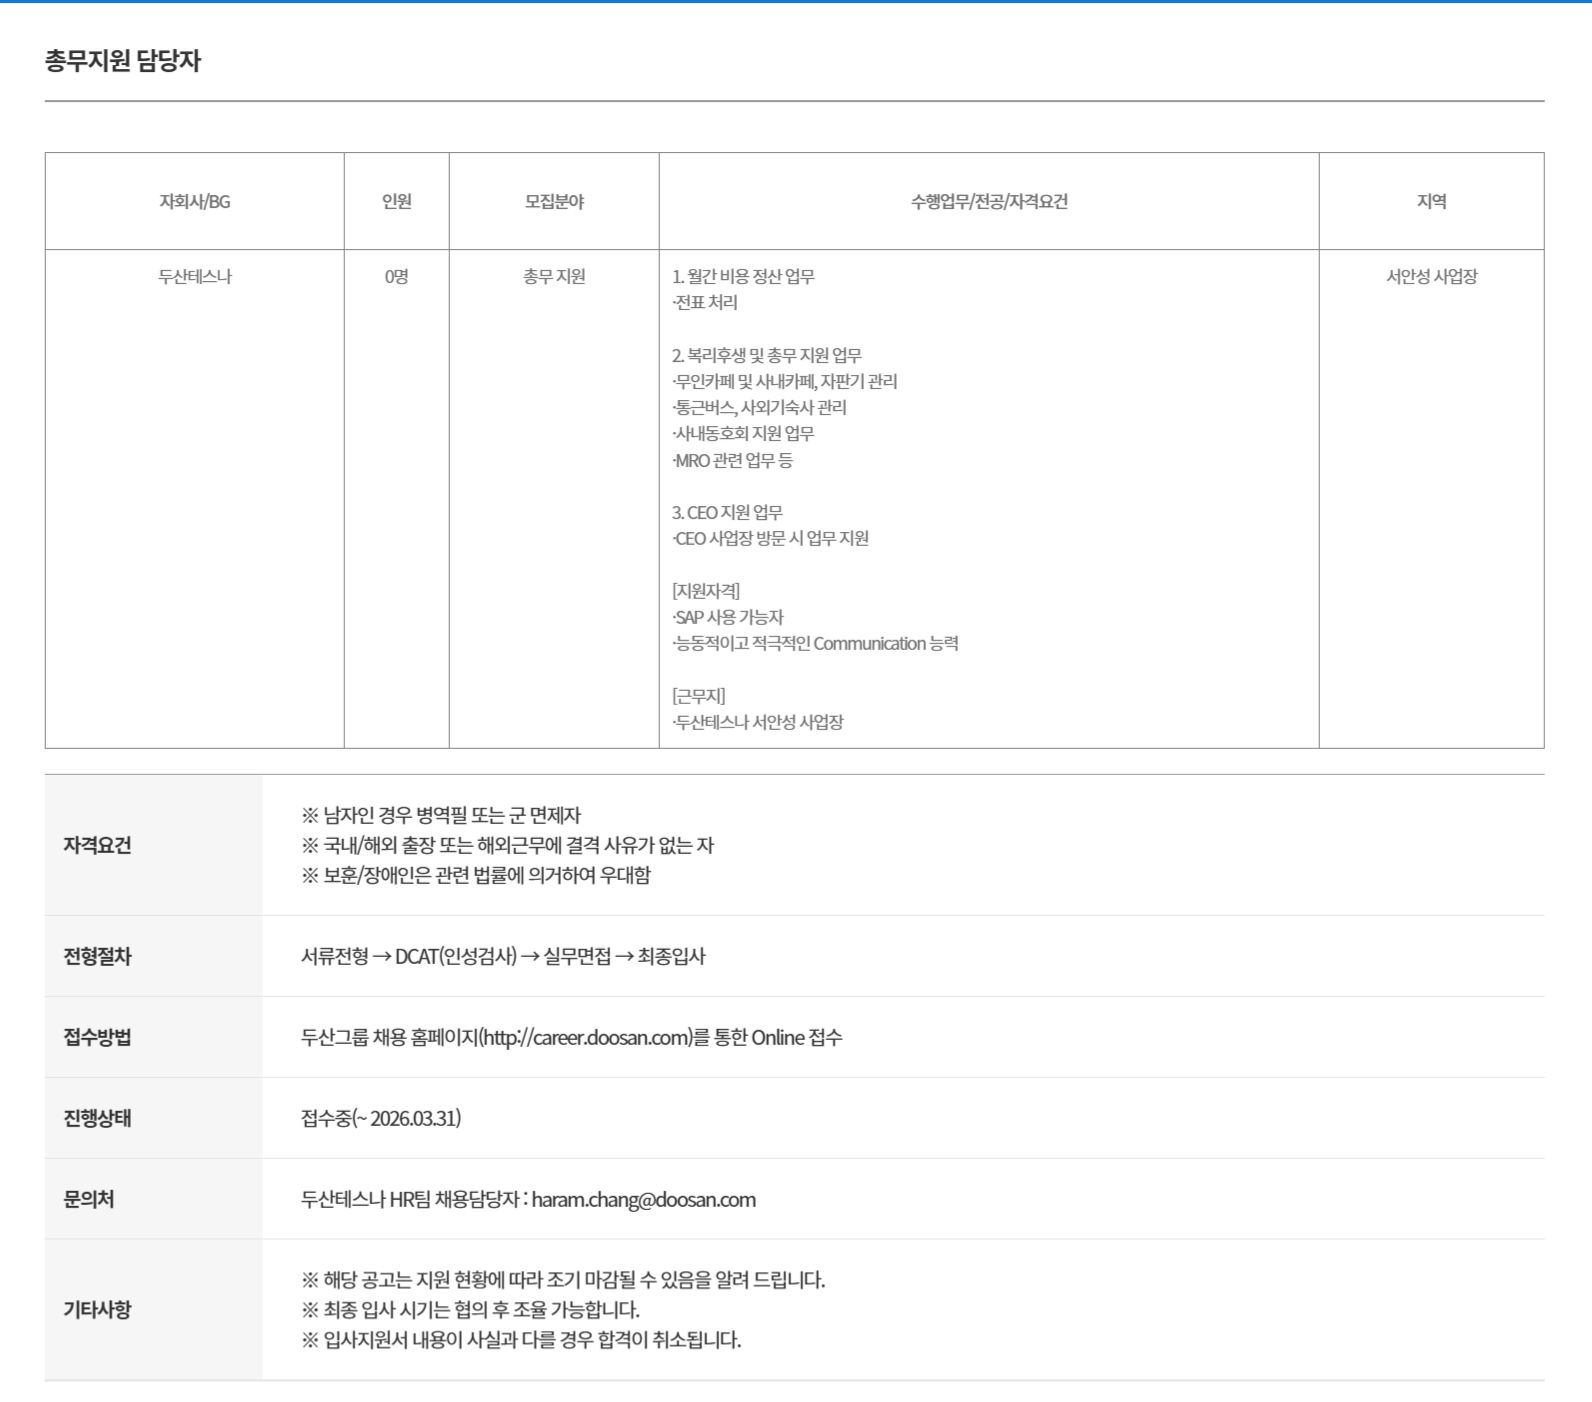Click the SAP 사용 가능자 requirement line
The height and width of the screenshot is (1402, 1592).
point(729,618)
